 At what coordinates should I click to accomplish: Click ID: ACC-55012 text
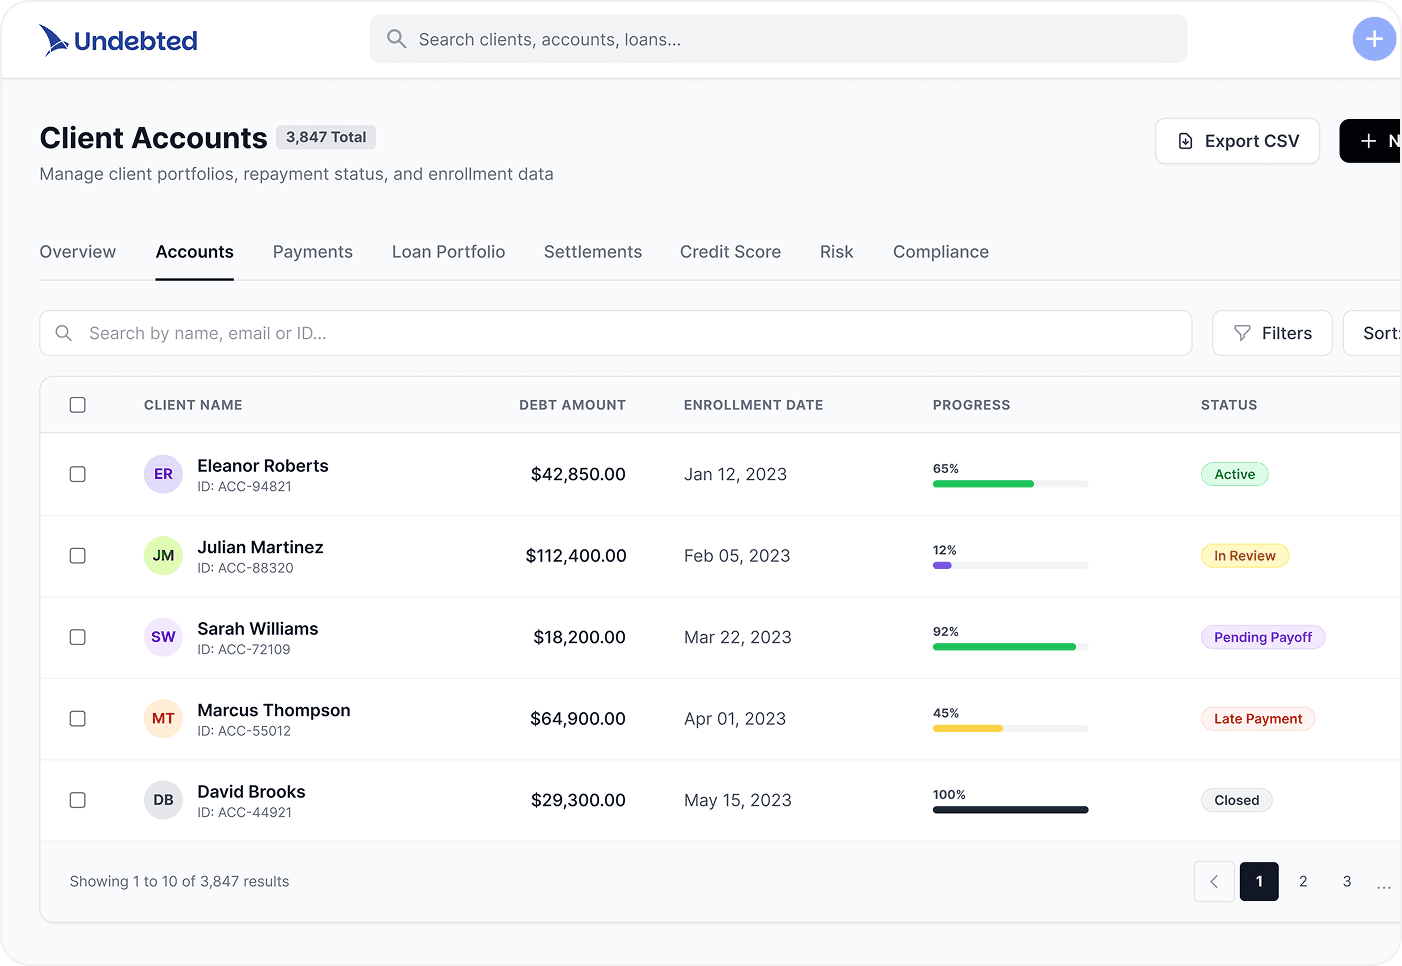pos(244,731)
